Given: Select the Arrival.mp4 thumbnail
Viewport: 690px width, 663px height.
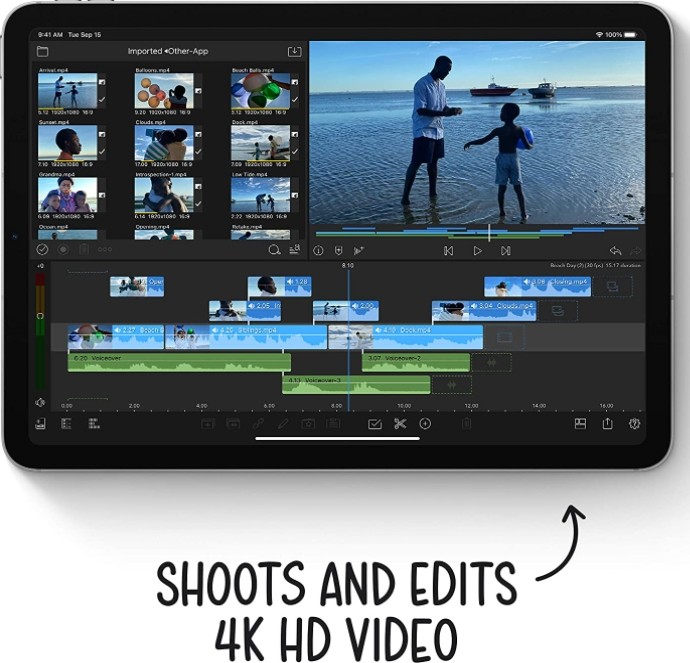Looking at the screenshot, I should (67, 91).
